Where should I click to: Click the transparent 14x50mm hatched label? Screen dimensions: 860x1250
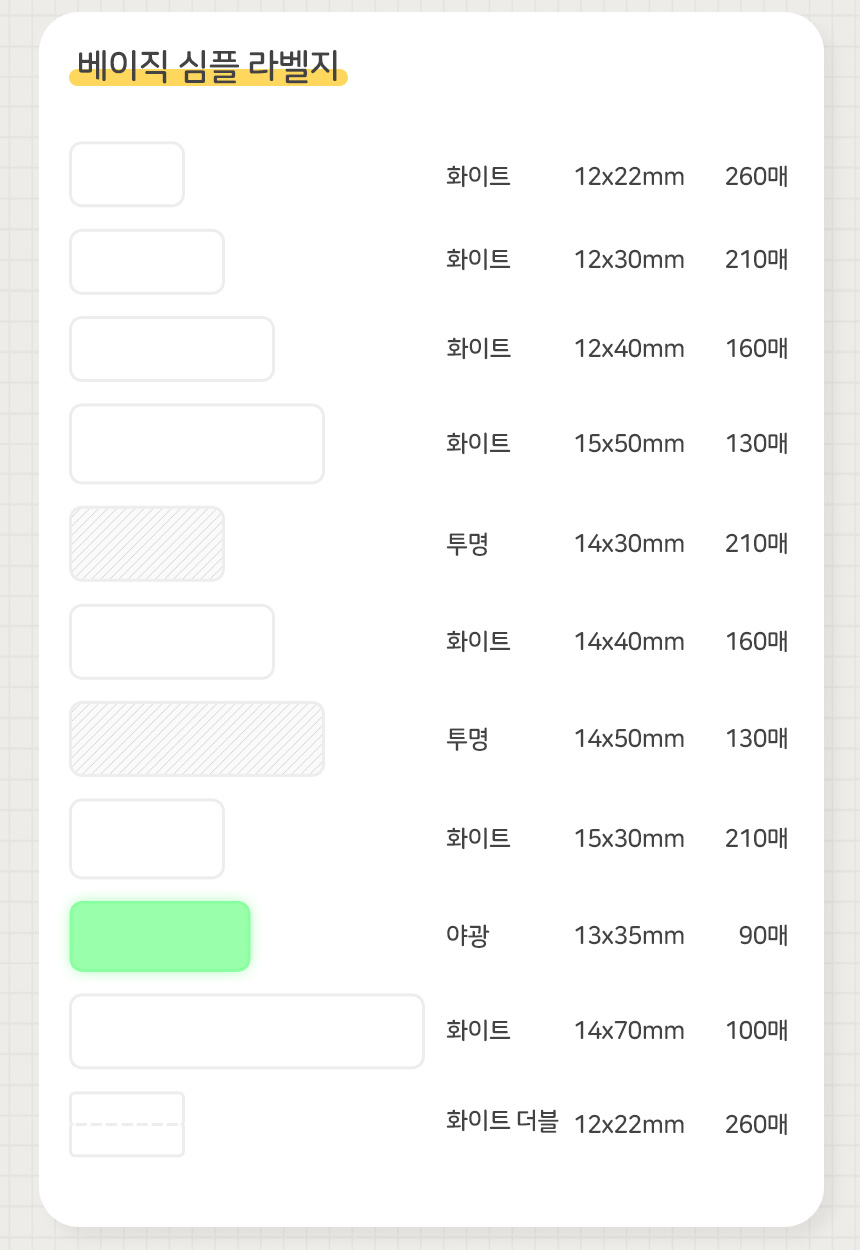pyautogui.click(x=197, y=739)
